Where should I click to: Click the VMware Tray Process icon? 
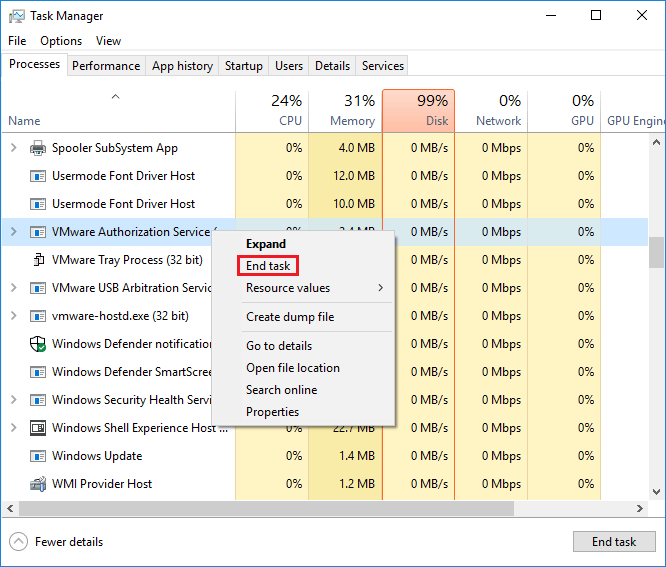click(x=39, y=260)
